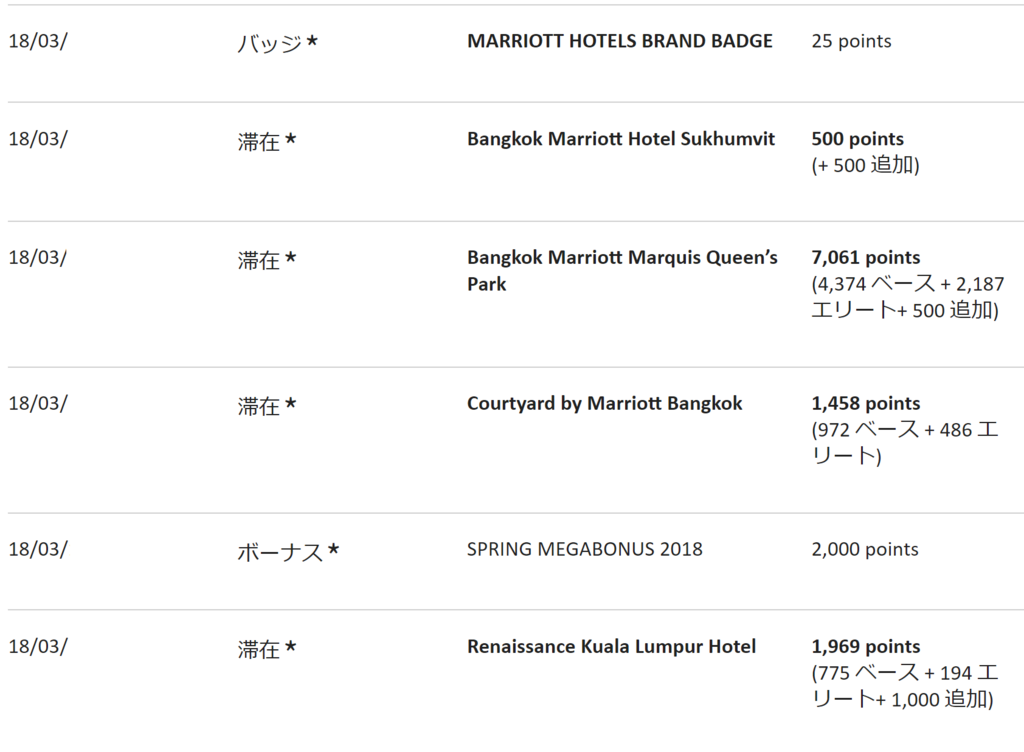
Task: Click the date in the brand badge row
Action: coord(38,41)
